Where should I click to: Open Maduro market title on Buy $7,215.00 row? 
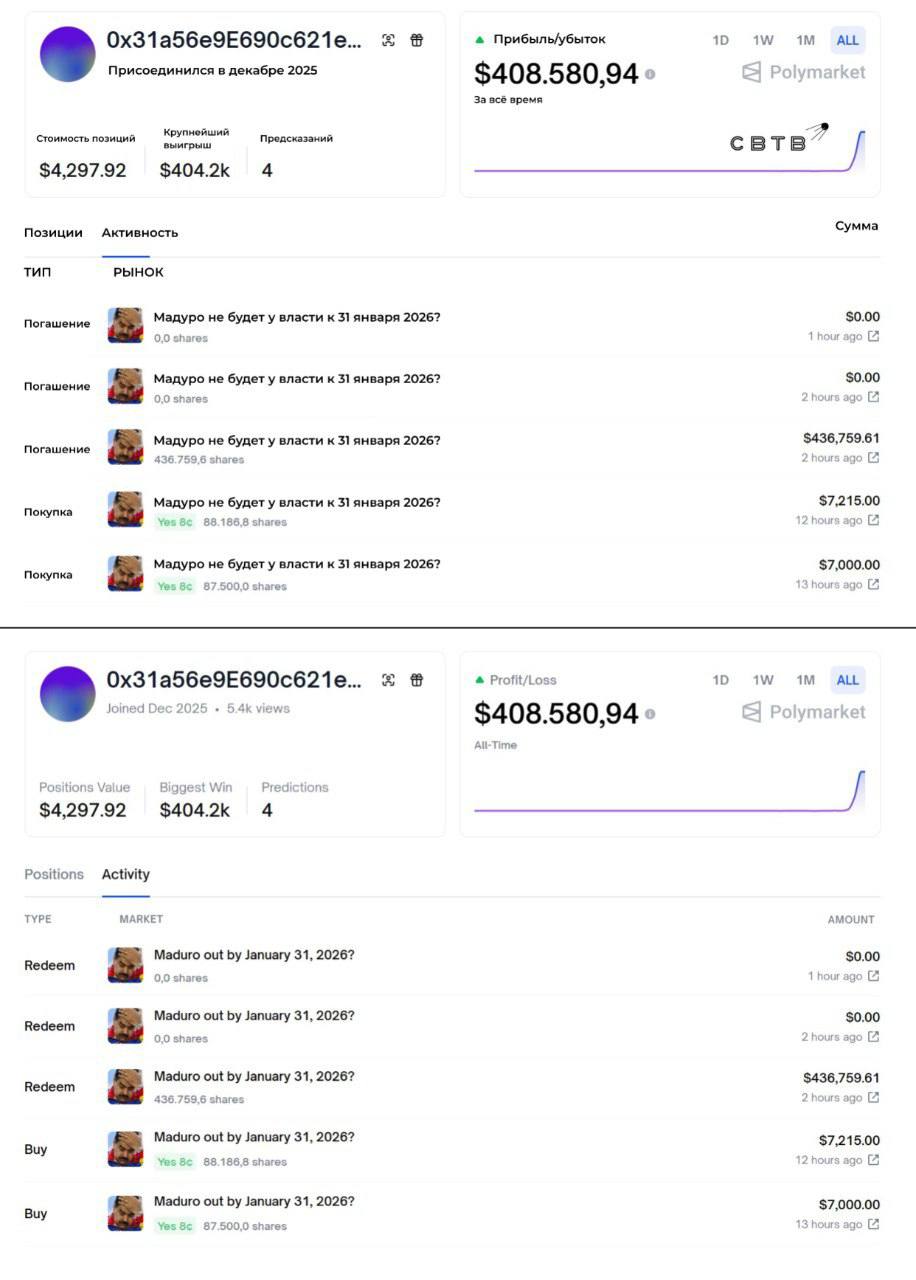(x=254, y=1137)
